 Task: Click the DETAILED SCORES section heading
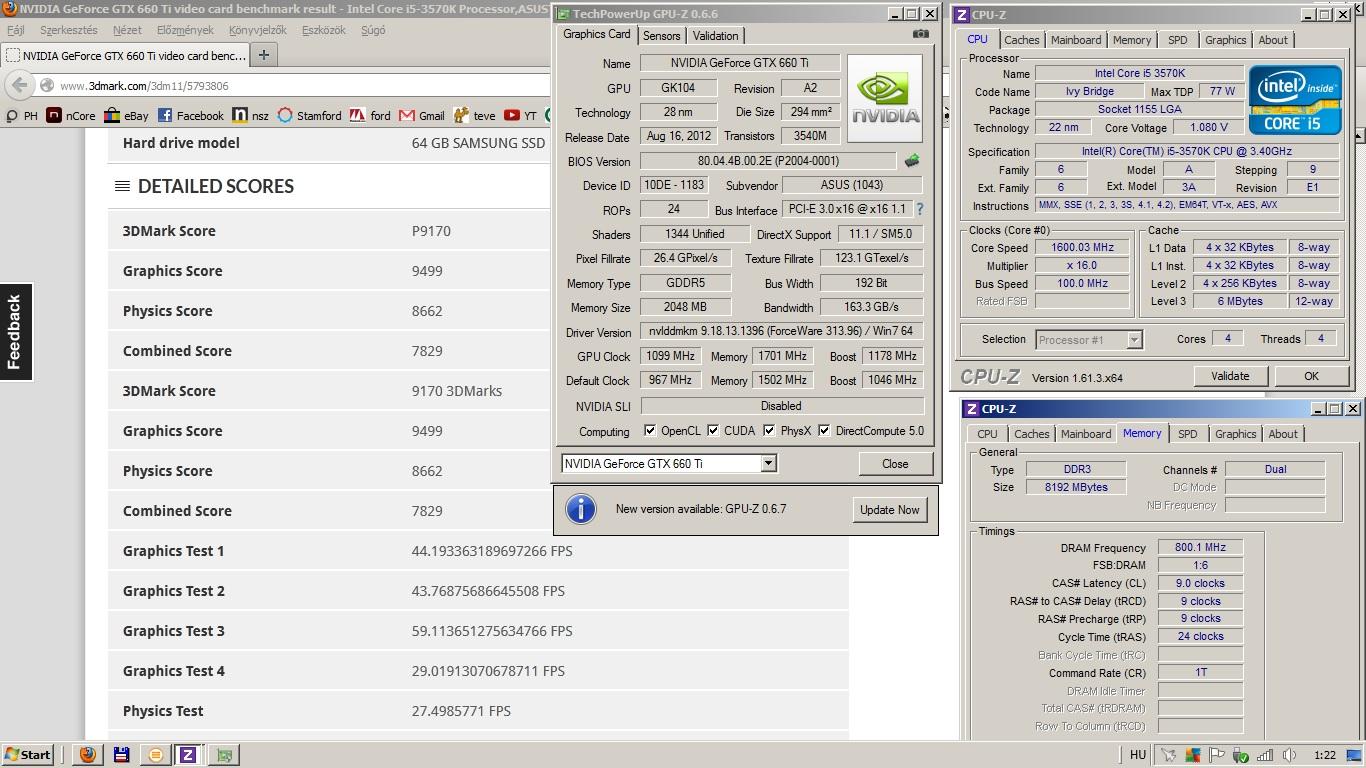[x=215, y=186]
